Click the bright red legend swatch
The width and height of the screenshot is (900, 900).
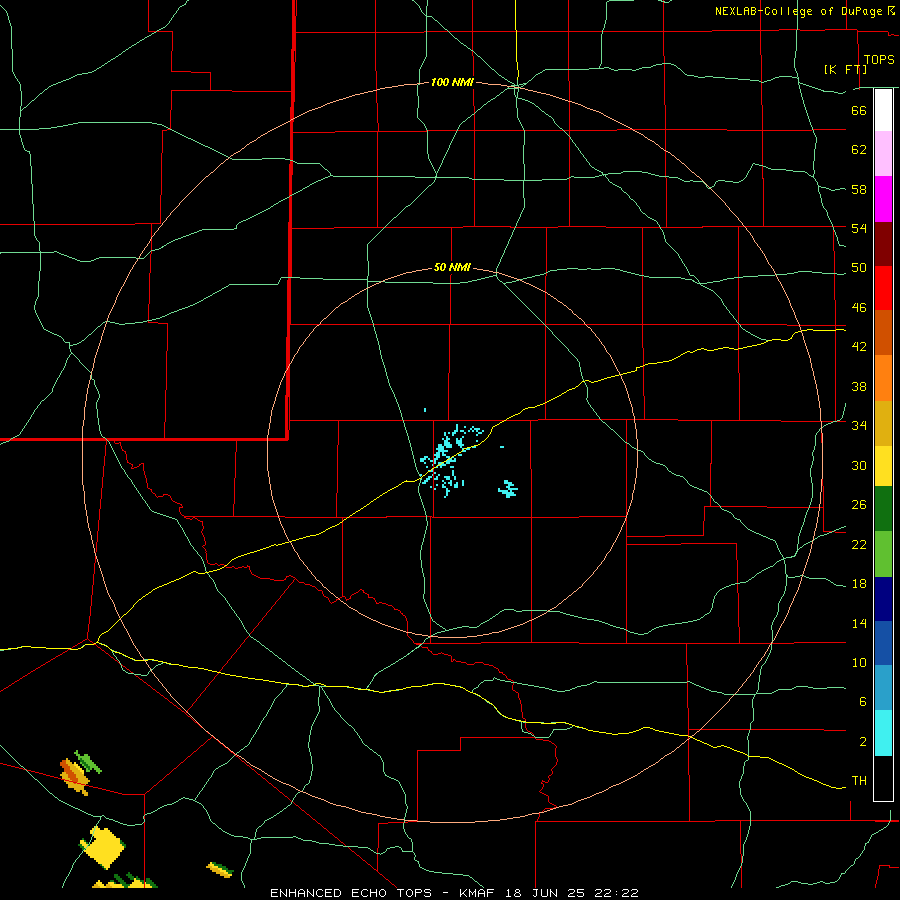point(883,288)
